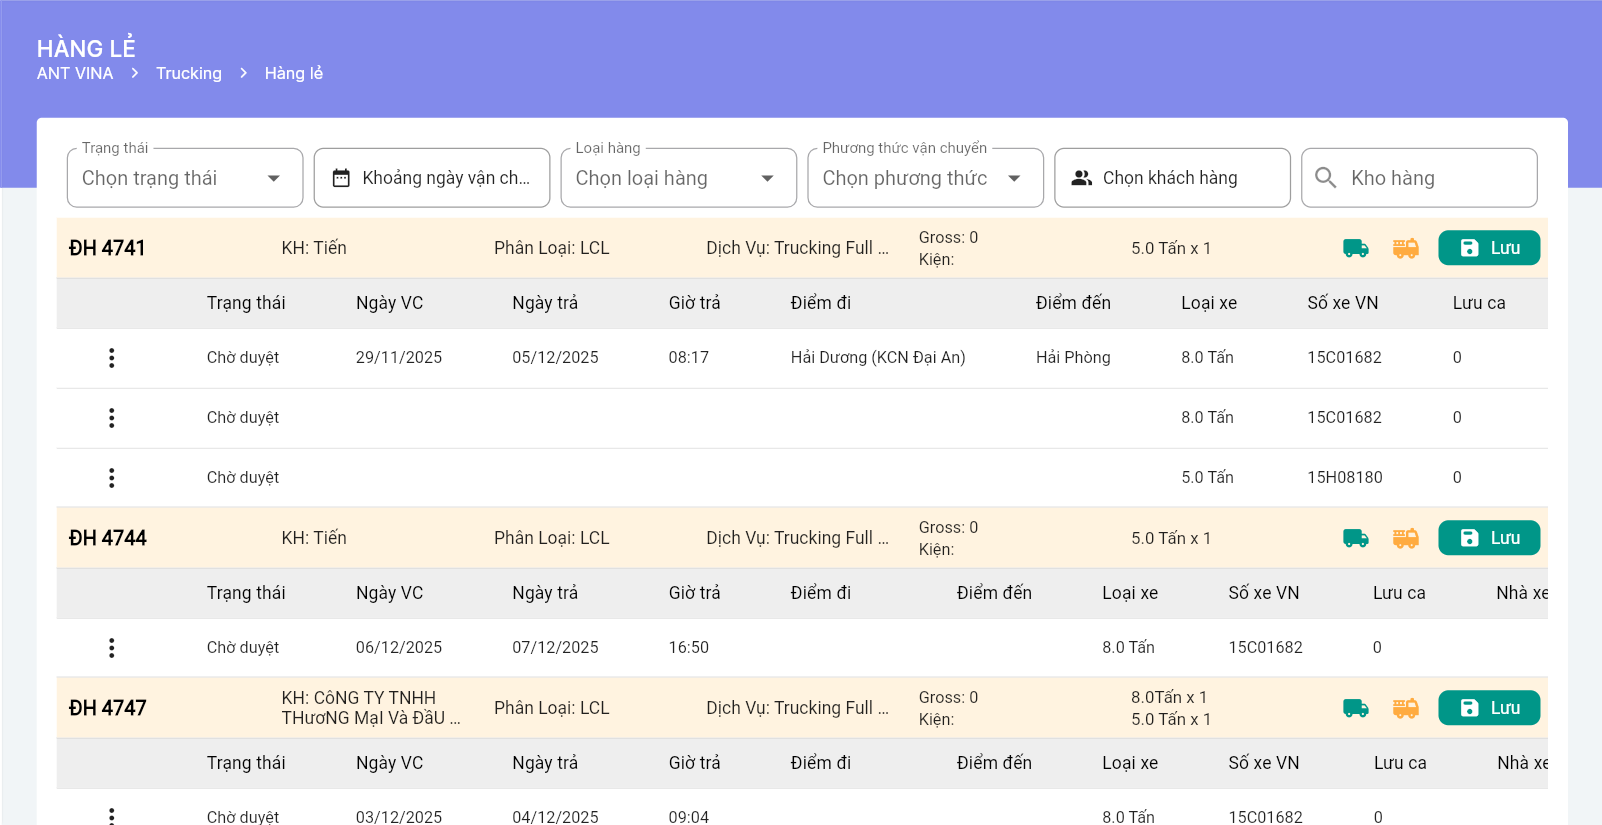
Task: Click orange truck icon for order ĐH 4744
Action: [1405, 538]
